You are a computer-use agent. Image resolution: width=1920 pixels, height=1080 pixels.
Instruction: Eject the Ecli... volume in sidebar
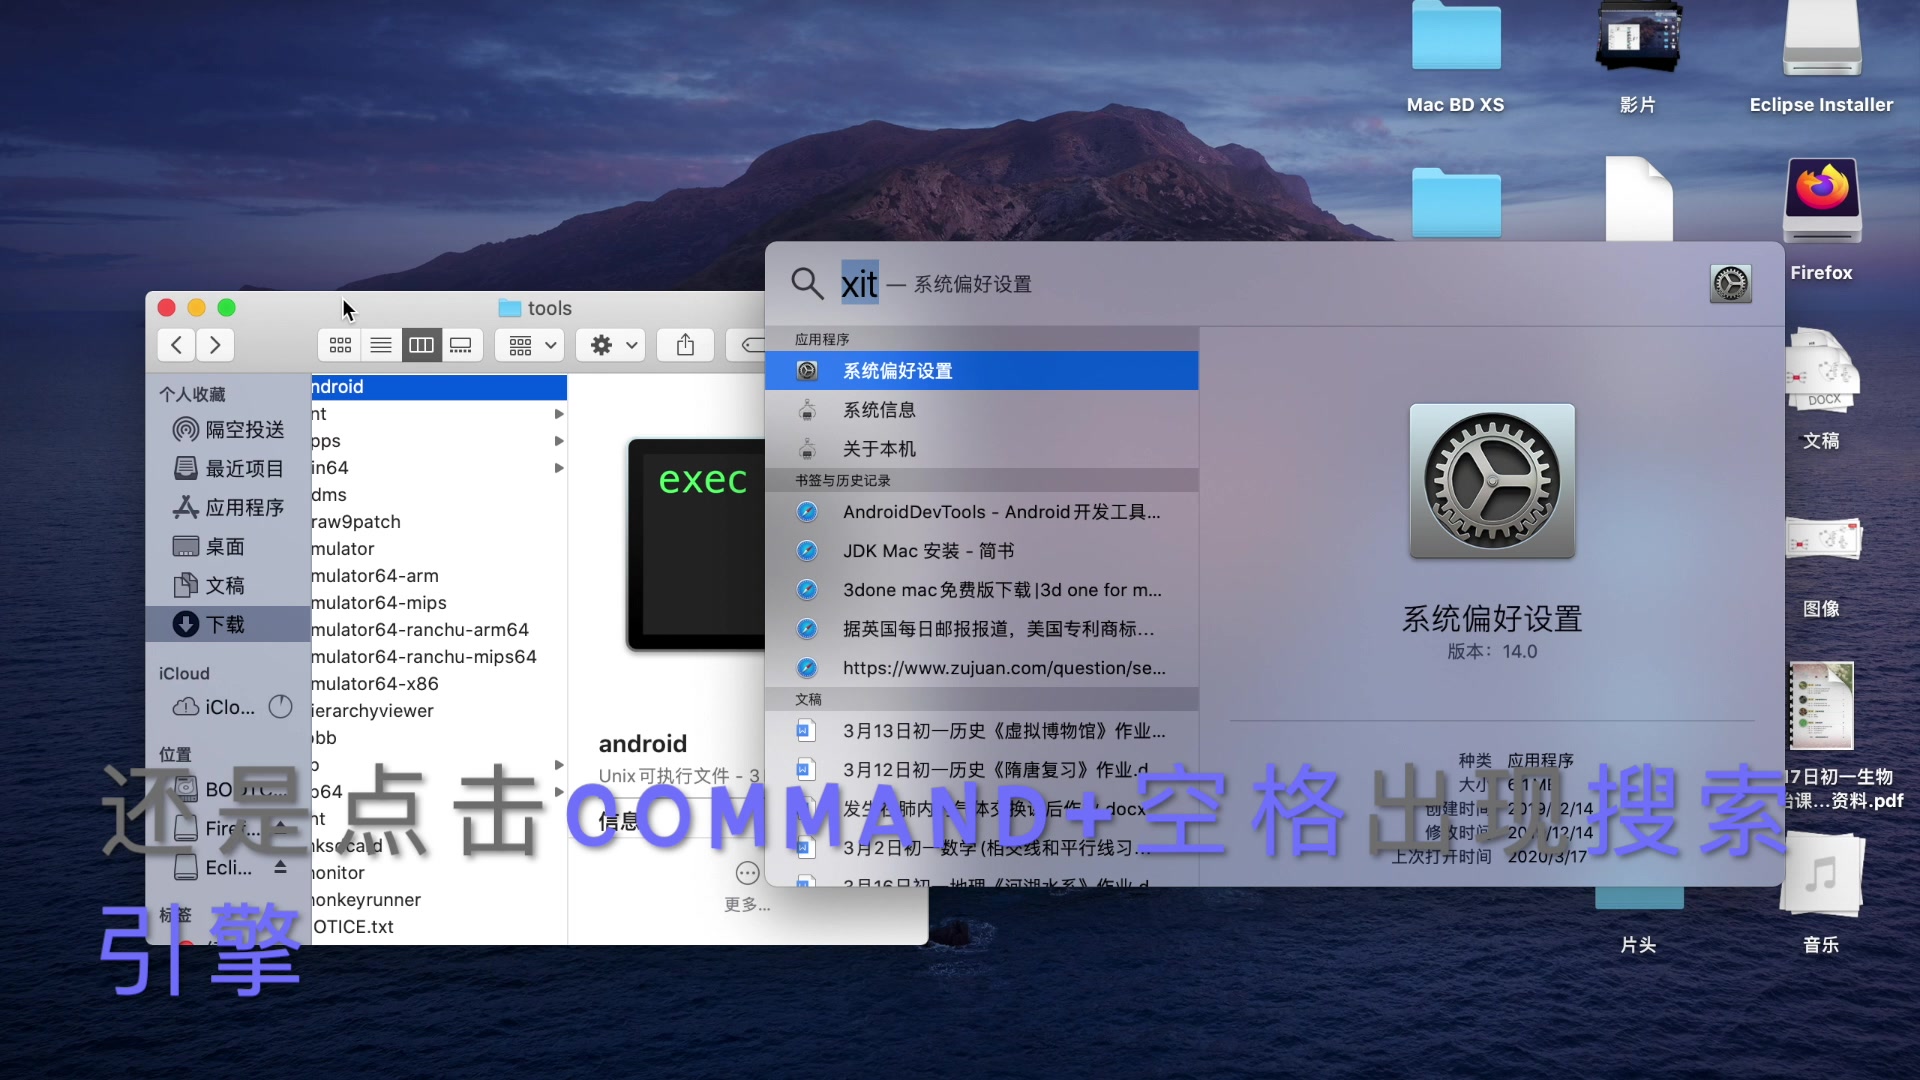pos(281,867)
